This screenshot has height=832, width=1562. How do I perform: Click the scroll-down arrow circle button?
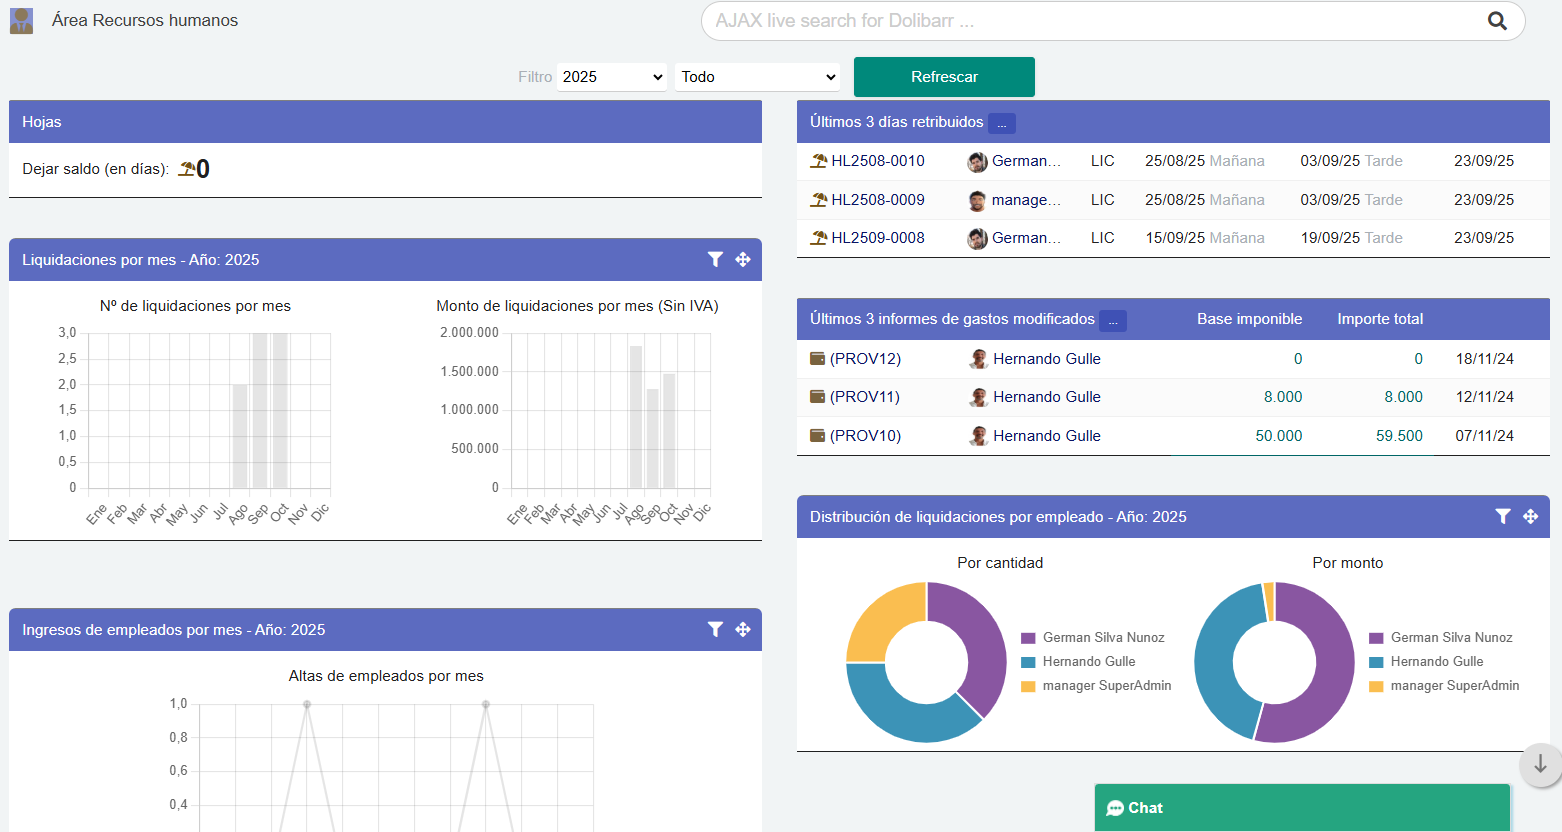[x=1540, y=765]
